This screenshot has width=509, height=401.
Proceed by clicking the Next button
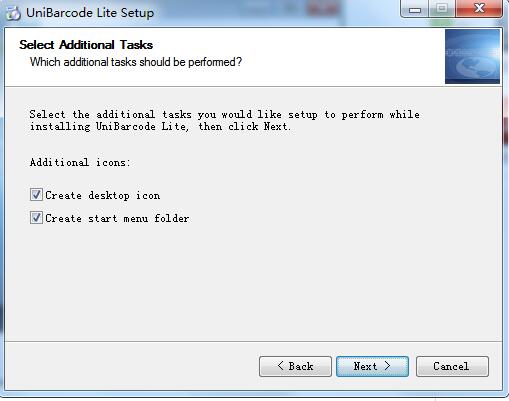coord(372,366)
